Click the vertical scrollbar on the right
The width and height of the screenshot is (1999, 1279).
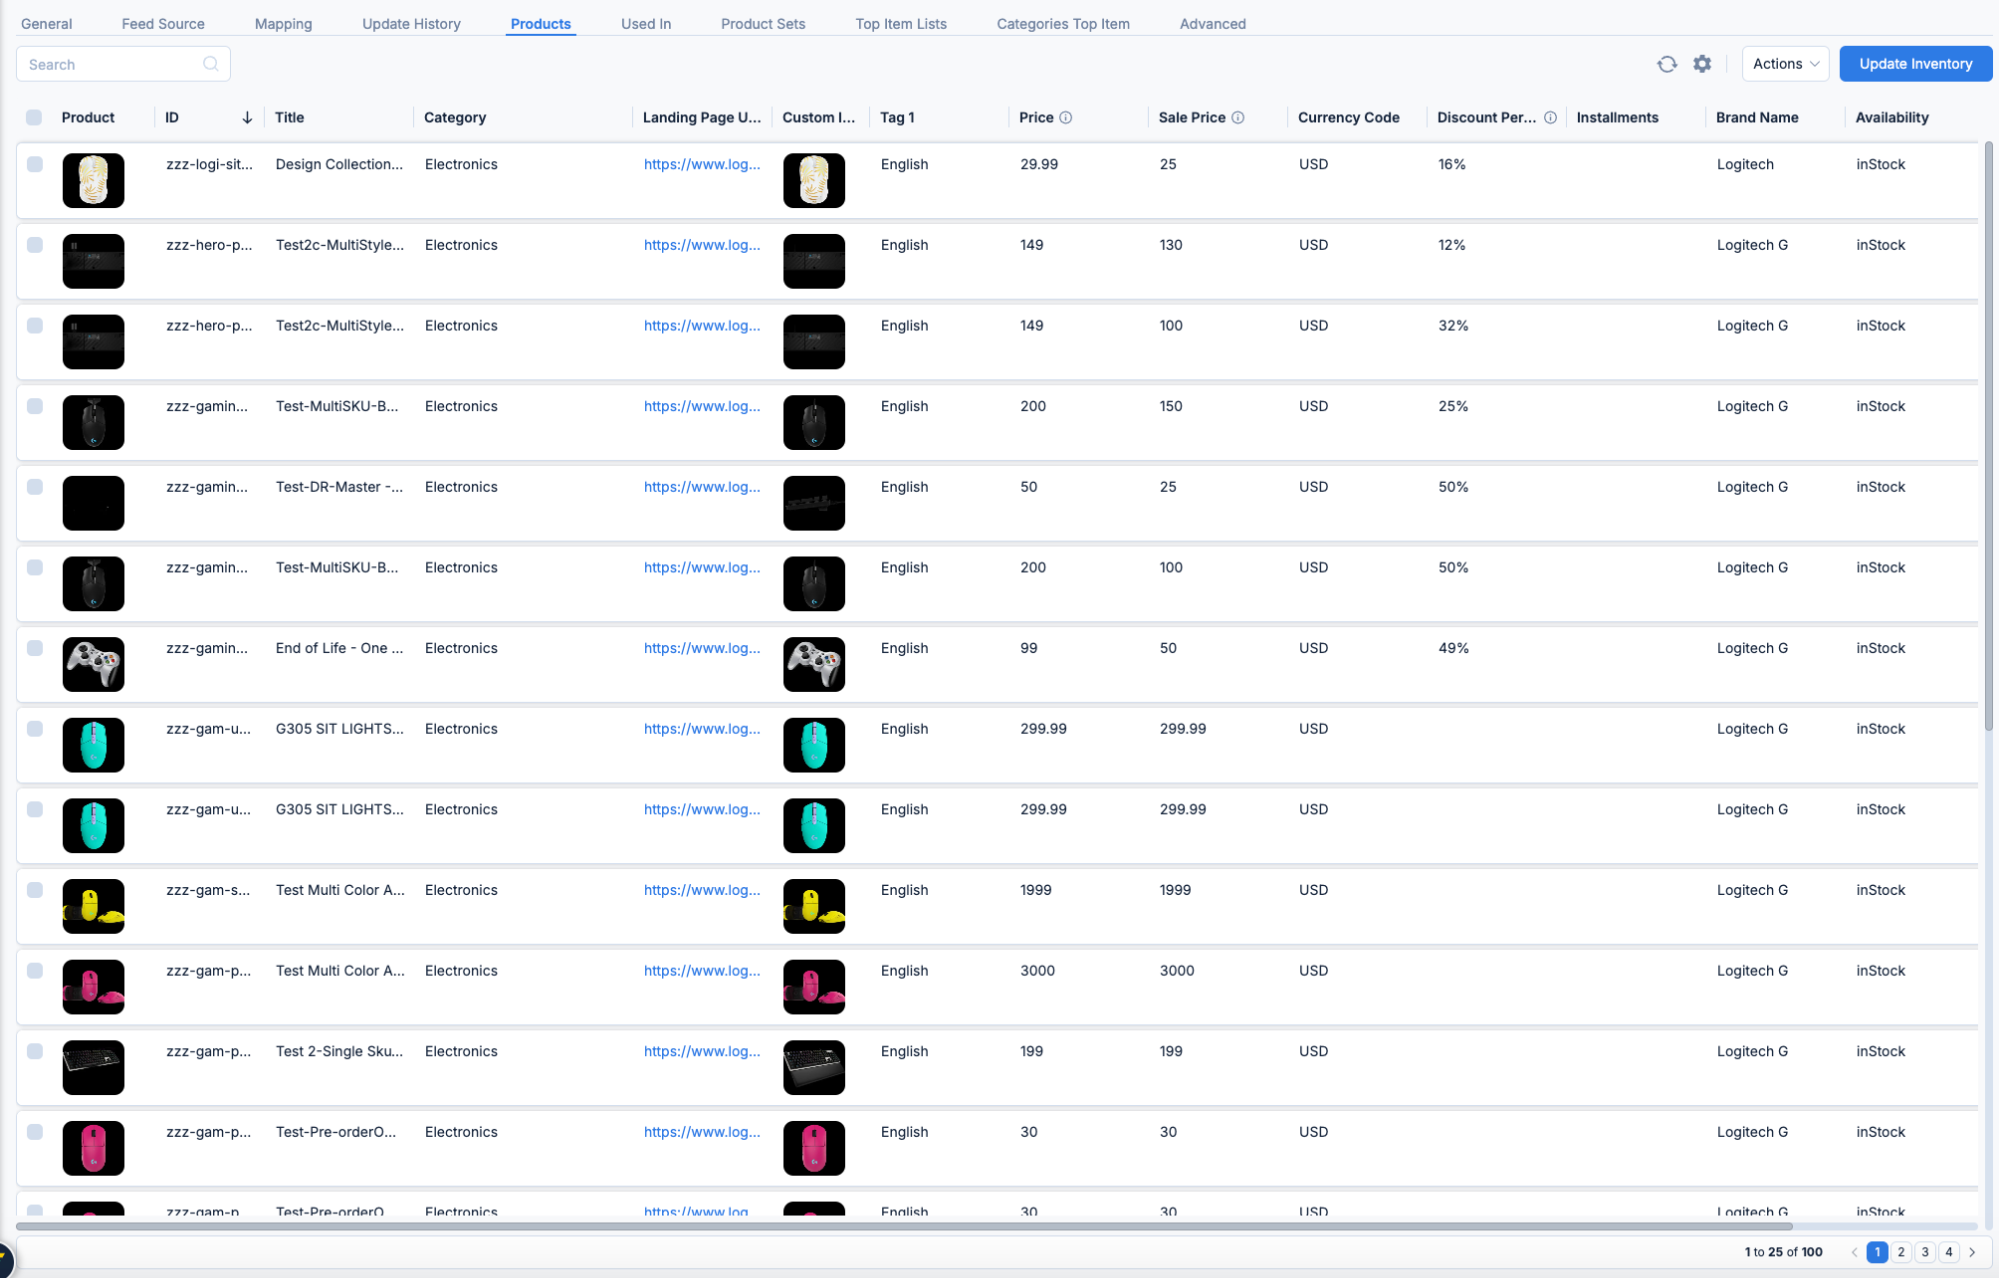[1988, 435]
